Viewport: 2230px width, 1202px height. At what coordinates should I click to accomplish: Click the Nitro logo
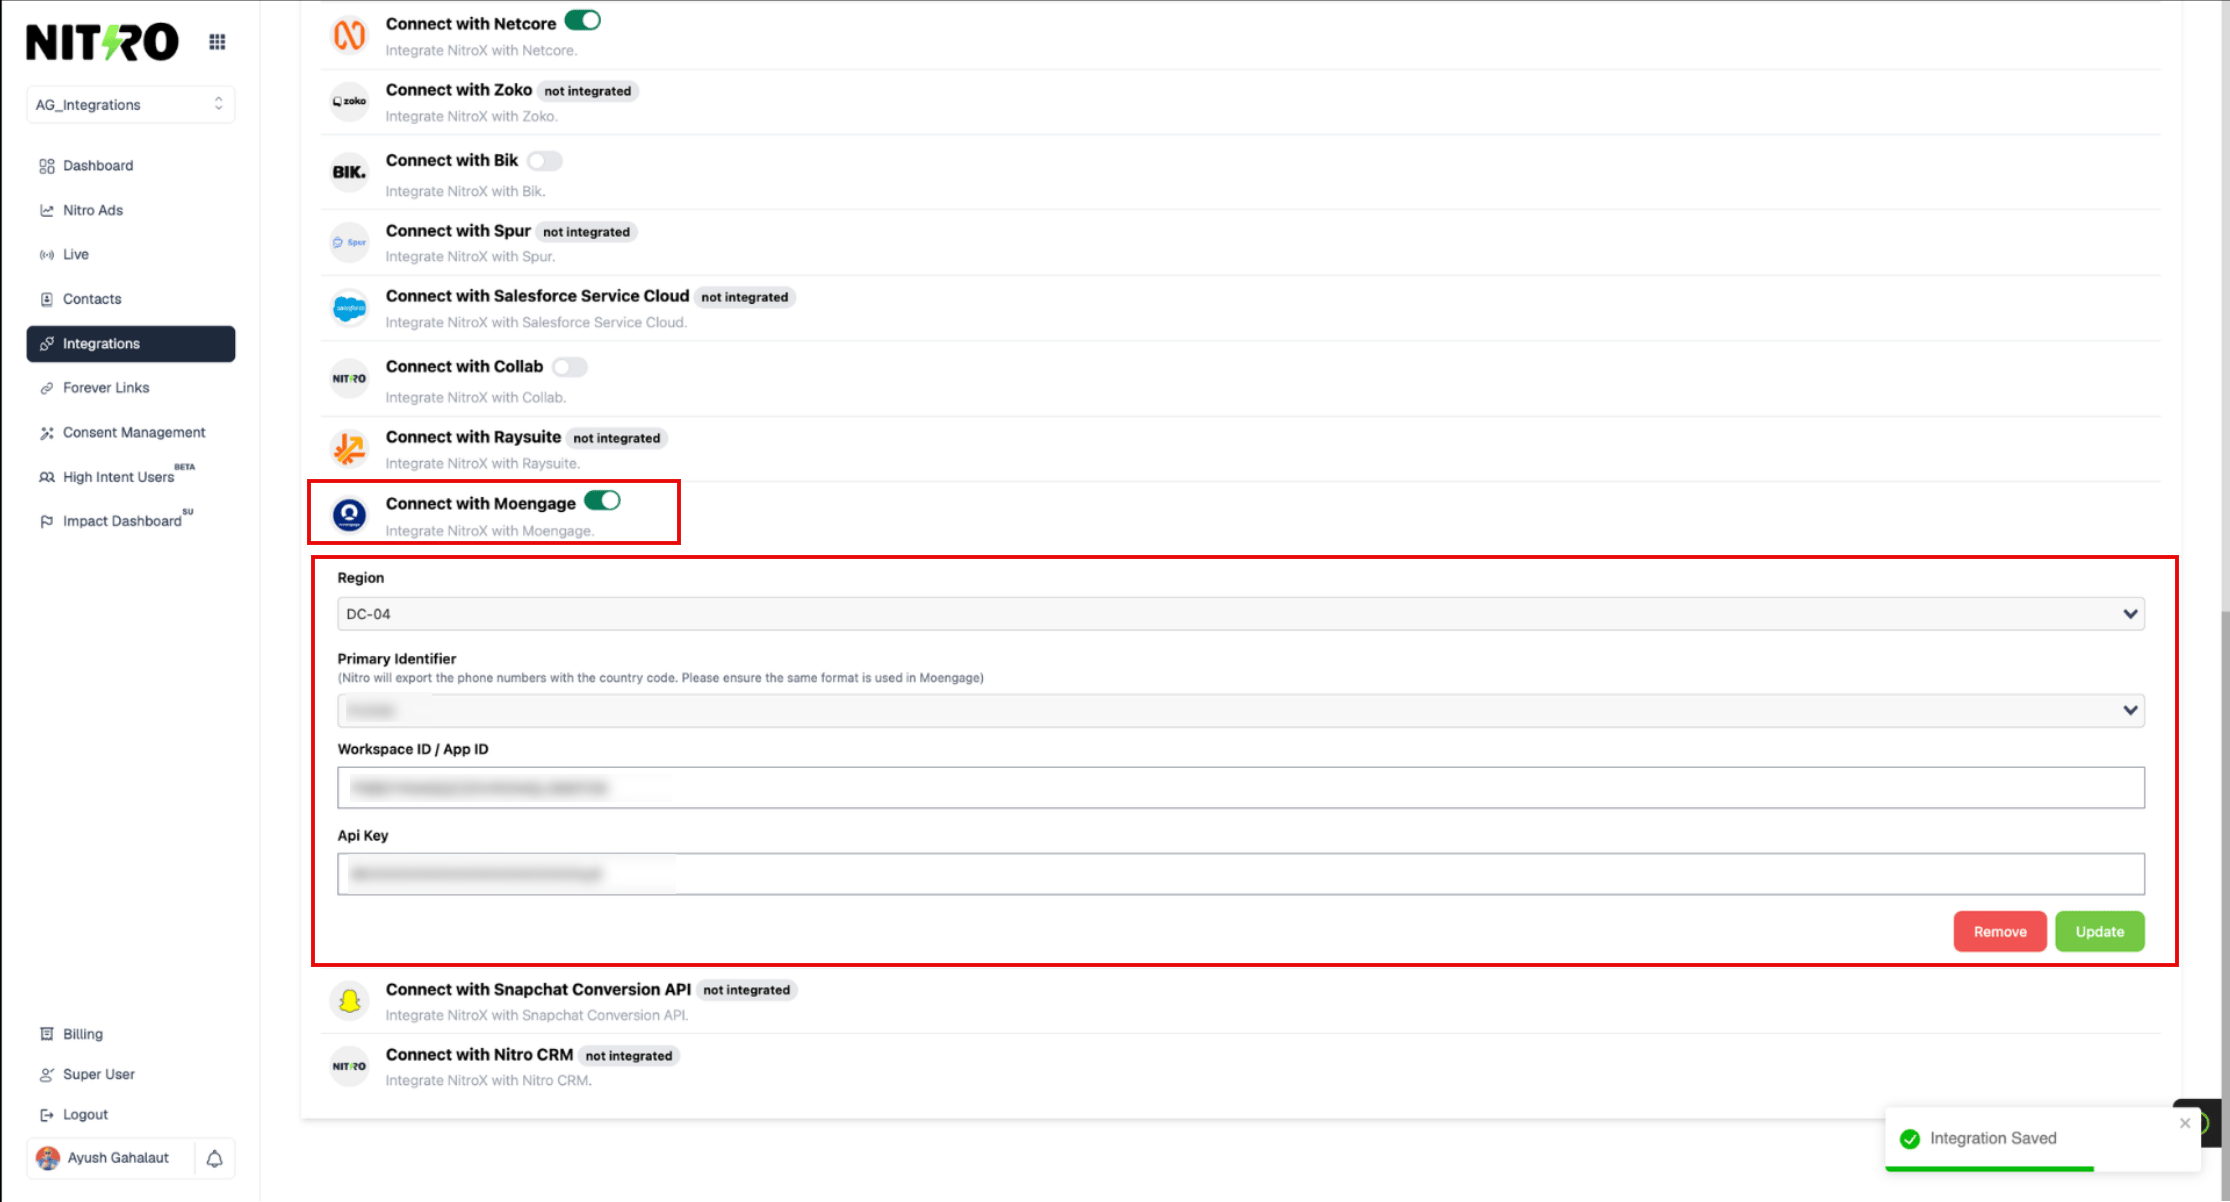pyautogui.click(x=102, y=42)
